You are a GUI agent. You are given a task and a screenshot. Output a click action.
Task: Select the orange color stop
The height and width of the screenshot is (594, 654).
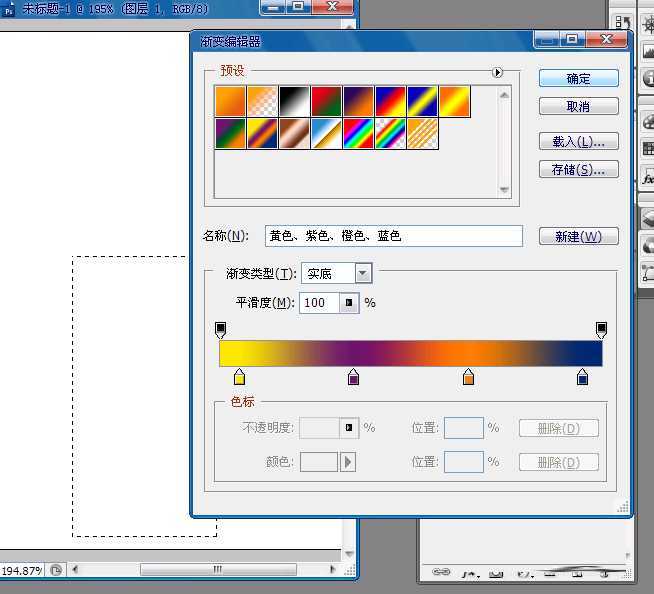tap(468, 377)
